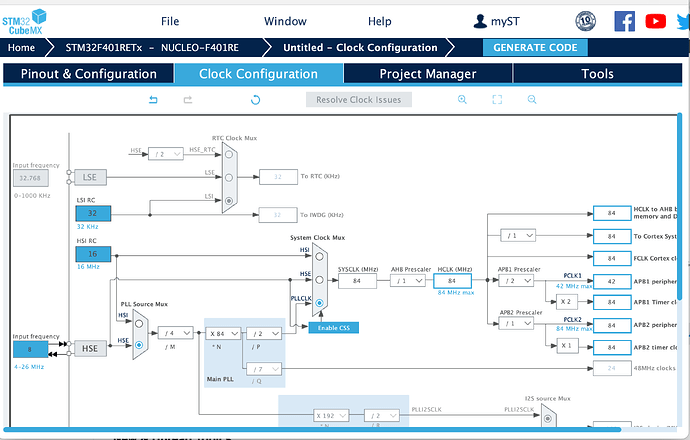Viewport: 690px width, 440px height.
Task: Open the Help menu
Action: (379, 21)
